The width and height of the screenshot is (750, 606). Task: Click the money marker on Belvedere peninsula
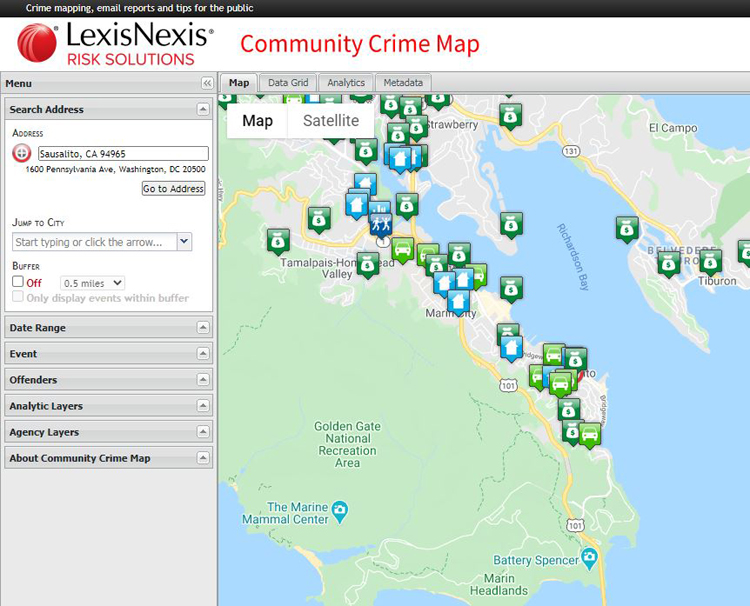tap(668, 263)
